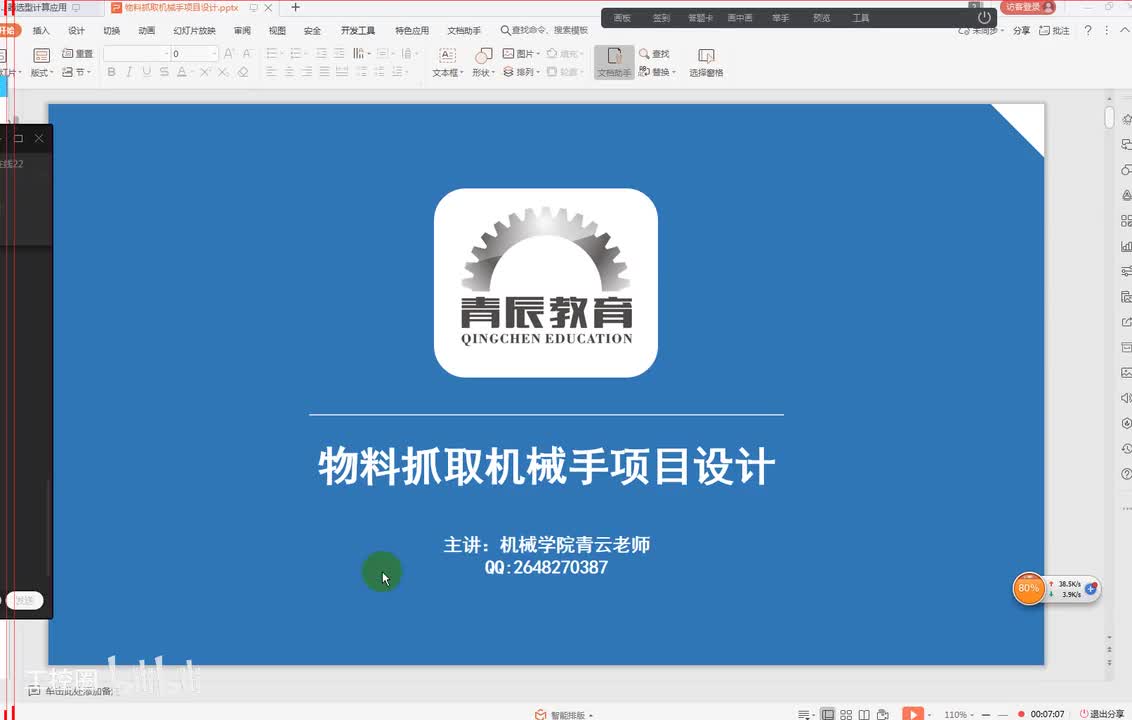Click the zoom out minus in status bar
Image resolution: width=1132 pixels, height=720 pixels.
[x=986, y=714]
